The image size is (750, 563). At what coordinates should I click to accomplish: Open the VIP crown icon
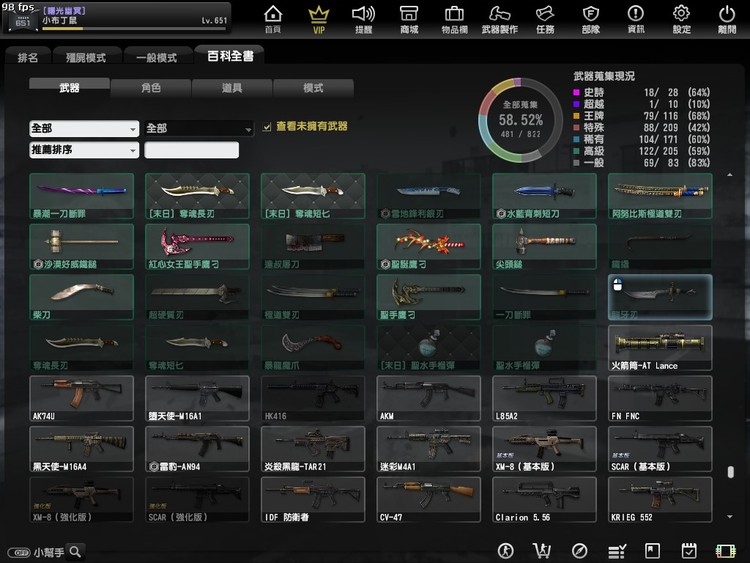pyautogui.click(x=319, y=19)
